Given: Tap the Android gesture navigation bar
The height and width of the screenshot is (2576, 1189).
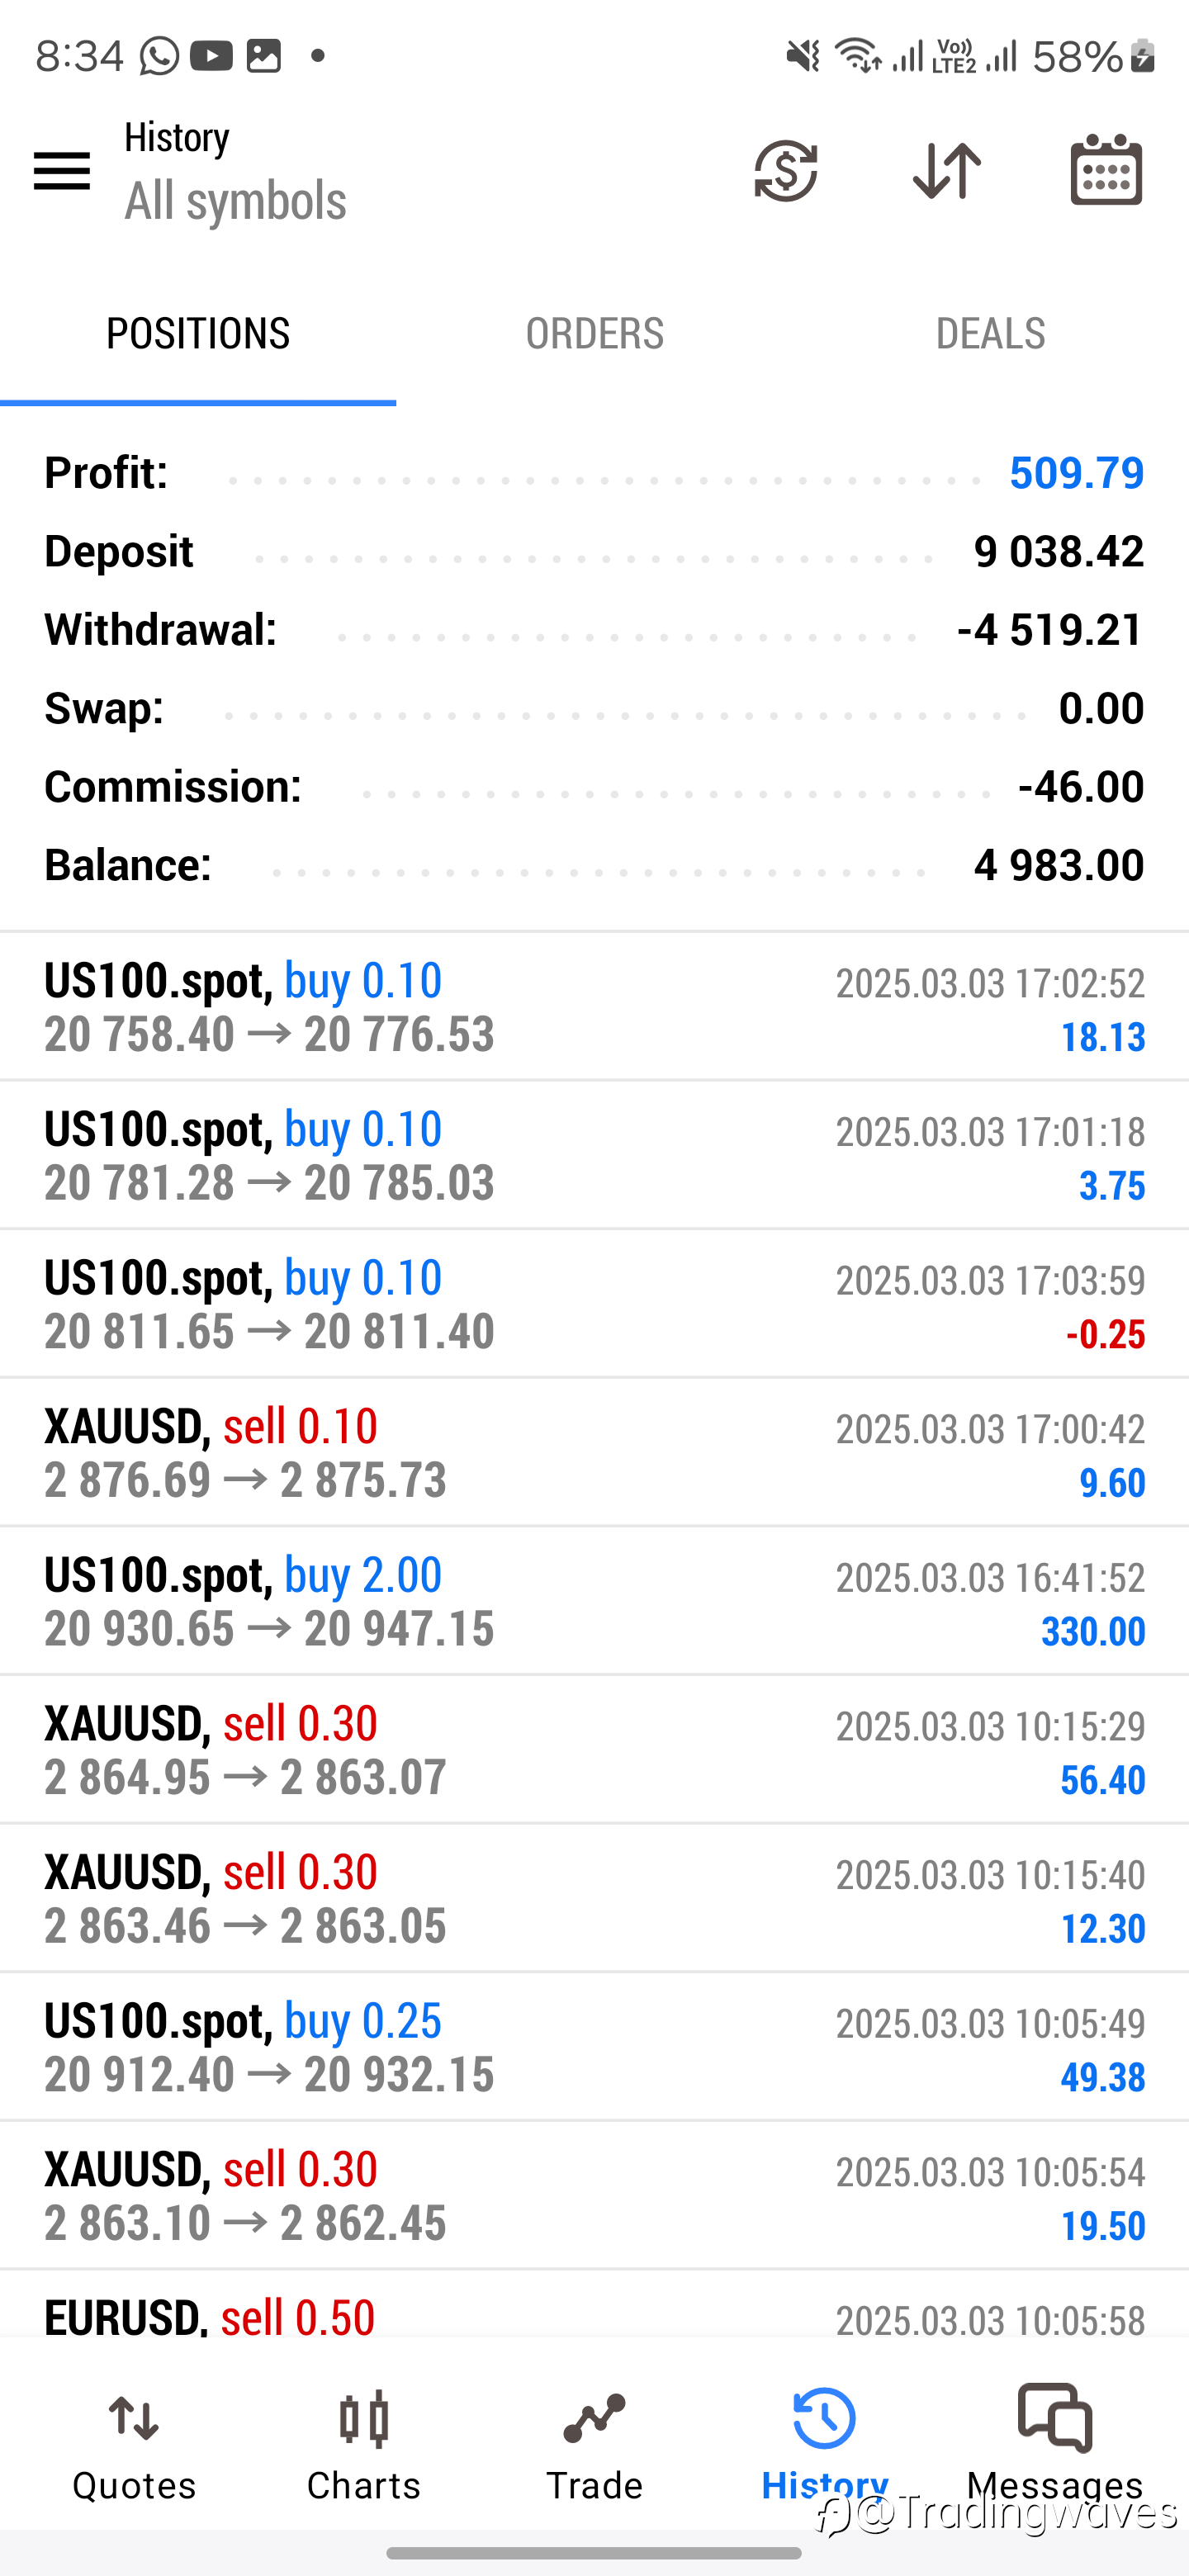Looking at the screenshot, I should point(594,2553).
